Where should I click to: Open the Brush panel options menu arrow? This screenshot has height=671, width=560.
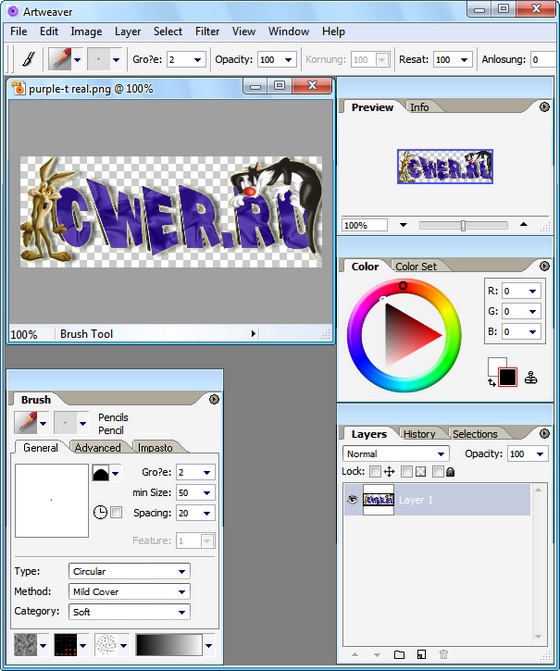(214, 399)
